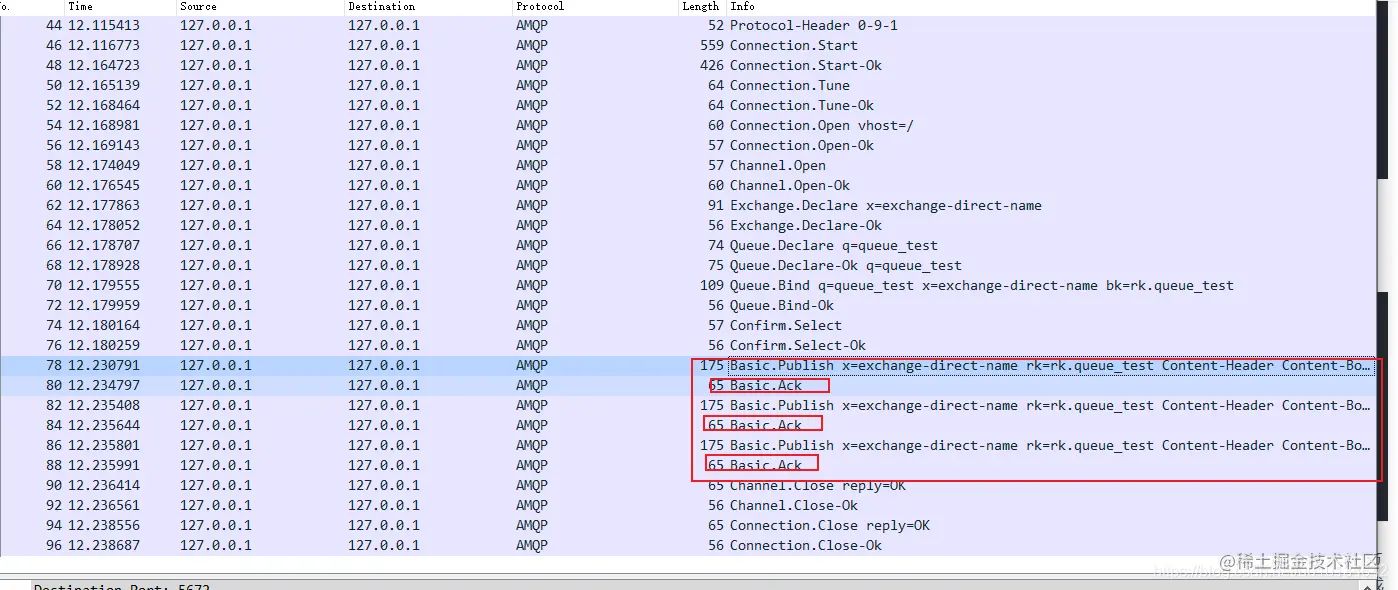Click the AMQP protocol cell in packet 70

click(x=532, y=285)
